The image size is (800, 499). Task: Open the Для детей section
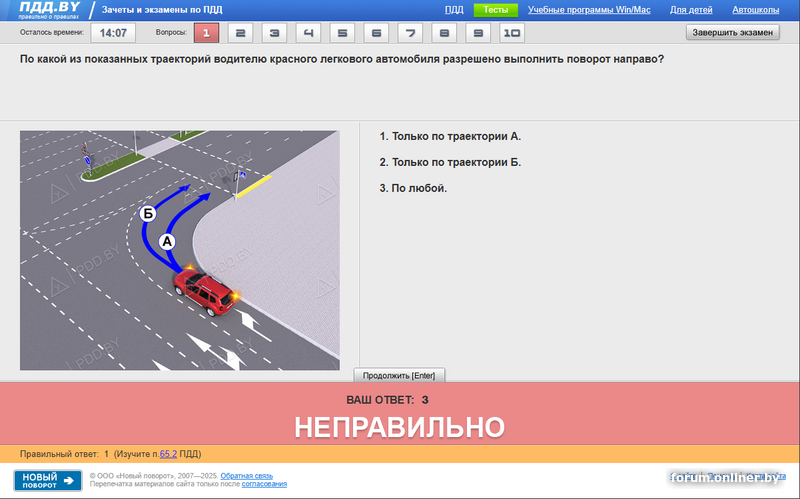point(691,10)
